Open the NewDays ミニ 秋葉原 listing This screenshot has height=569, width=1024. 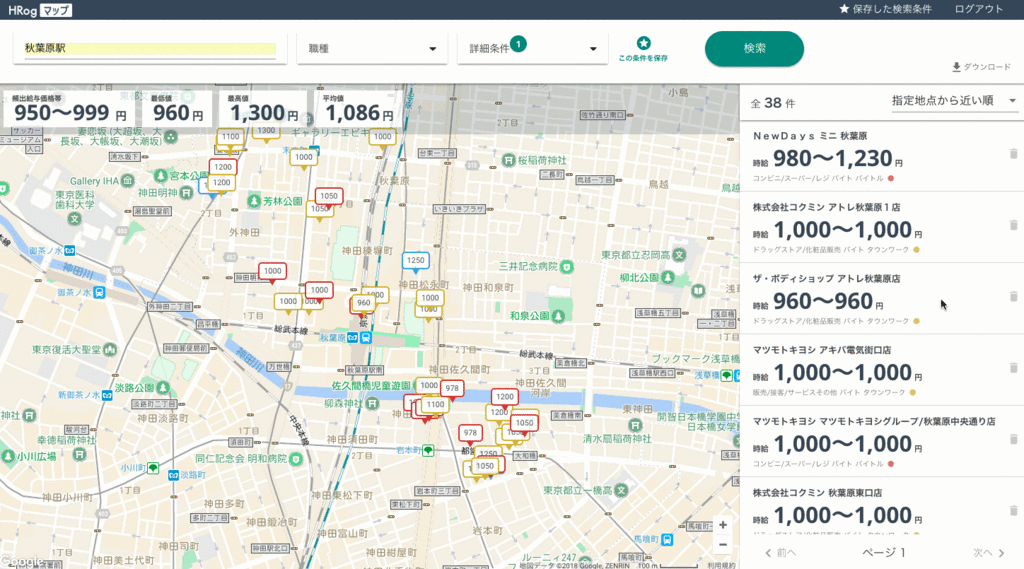[882, 156]
